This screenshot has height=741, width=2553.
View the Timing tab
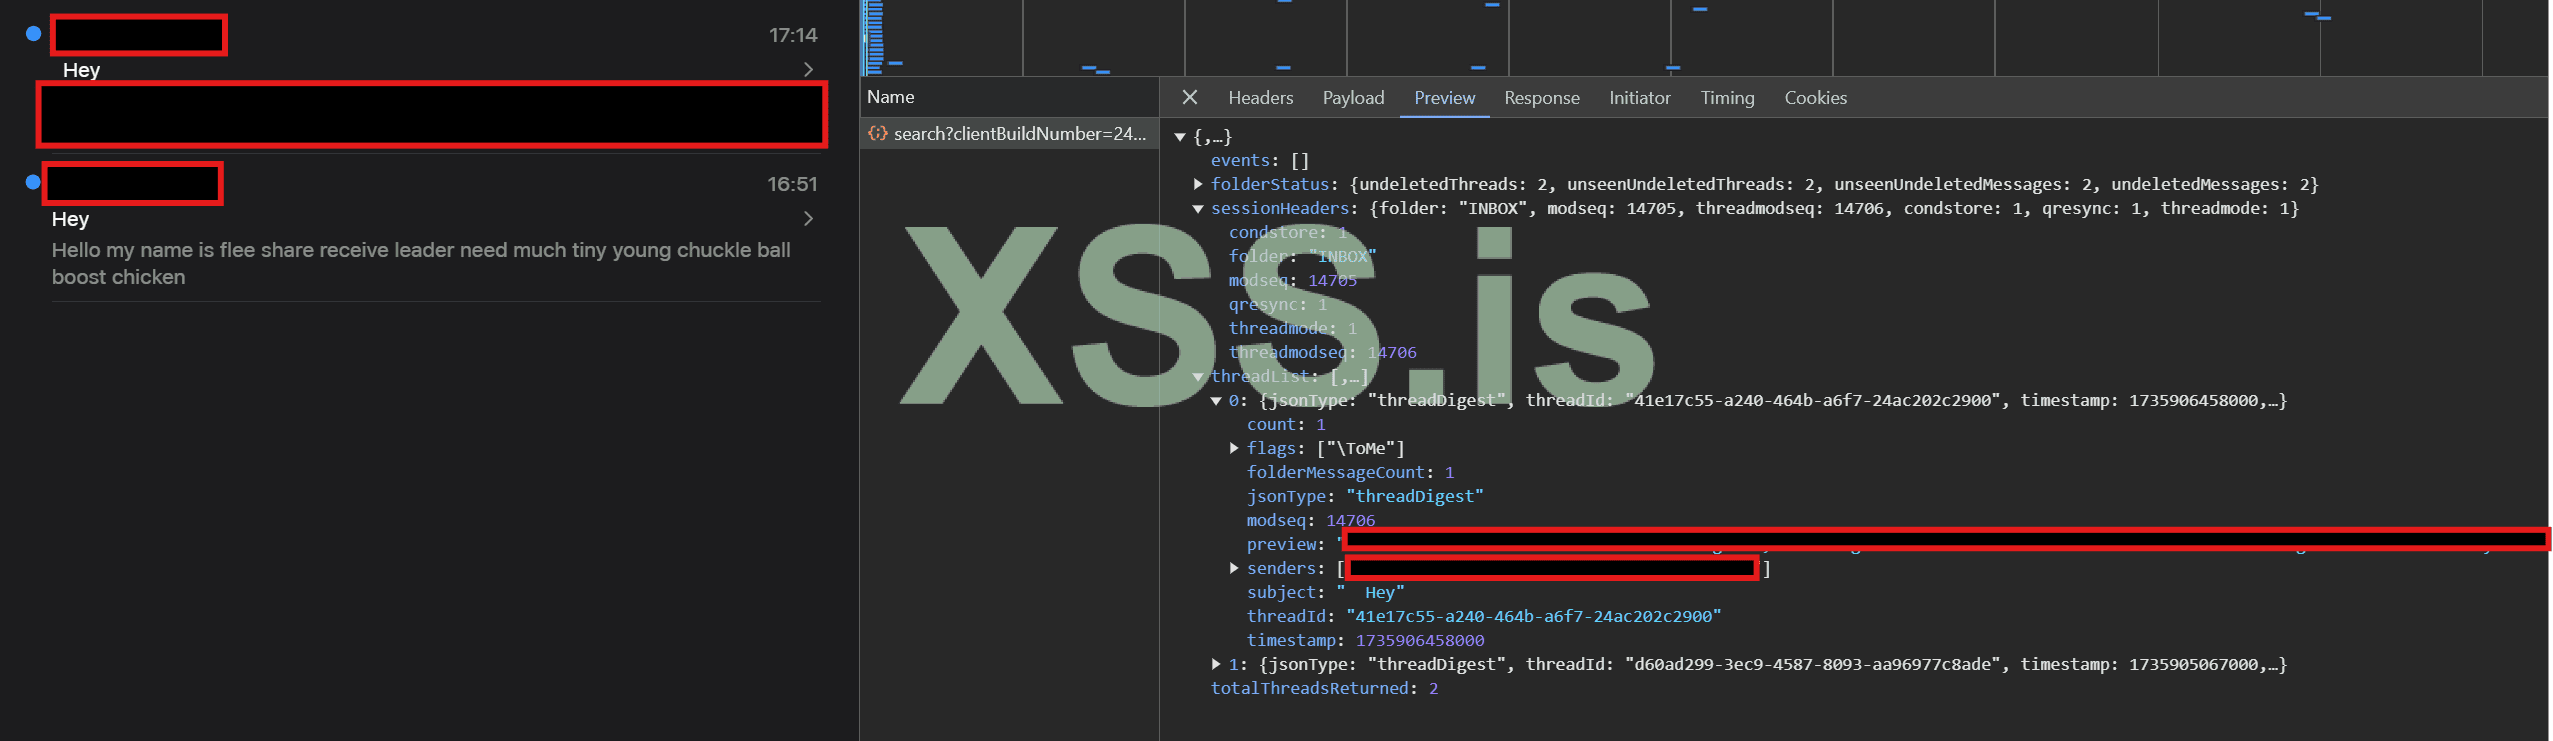pyautogui.click(x=1727, y=97)
